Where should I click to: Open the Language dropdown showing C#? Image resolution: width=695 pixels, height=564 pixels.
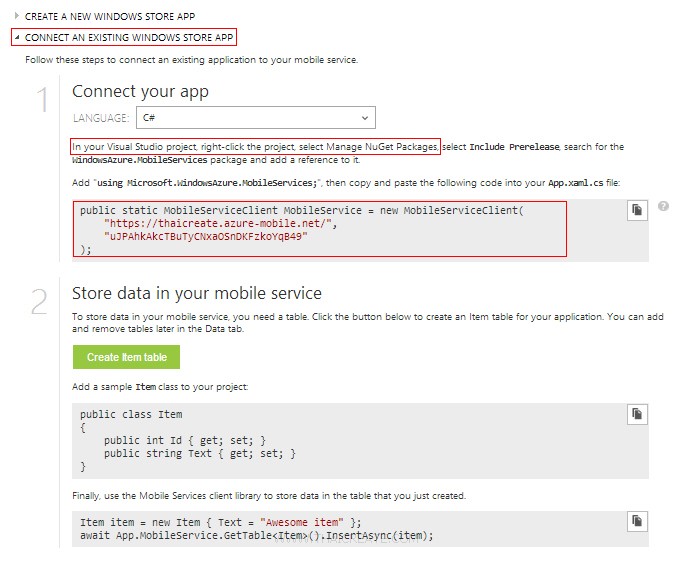pyautogui.click(x=256, y=118)
